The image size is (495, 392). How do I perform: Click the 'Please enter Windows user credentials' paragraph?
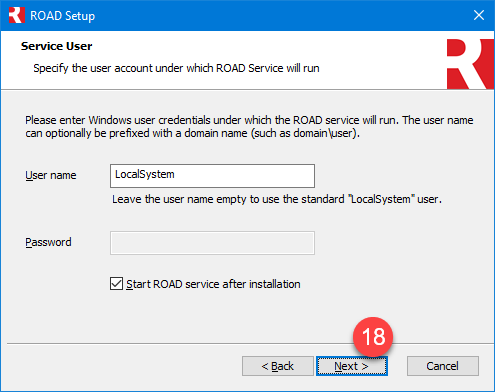(249, 127)
